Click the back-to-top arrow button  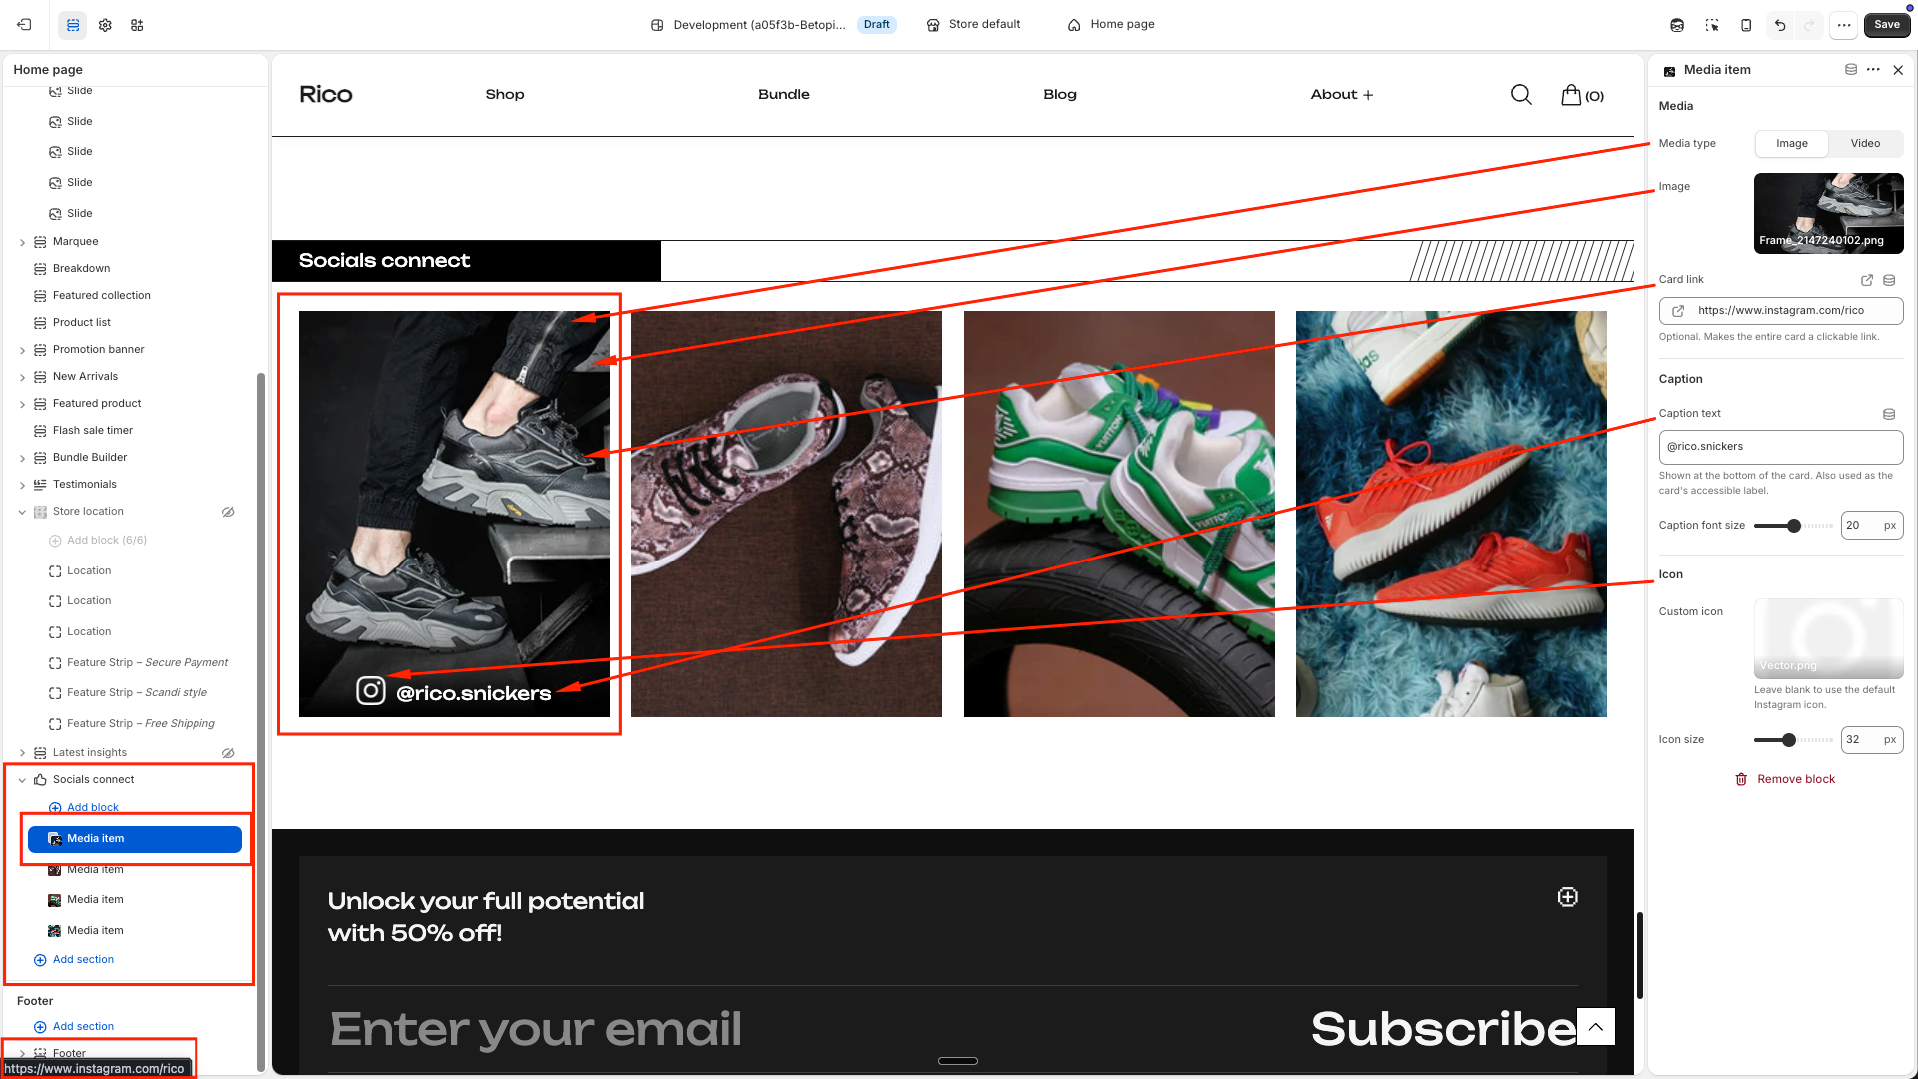(1596, 1027)
